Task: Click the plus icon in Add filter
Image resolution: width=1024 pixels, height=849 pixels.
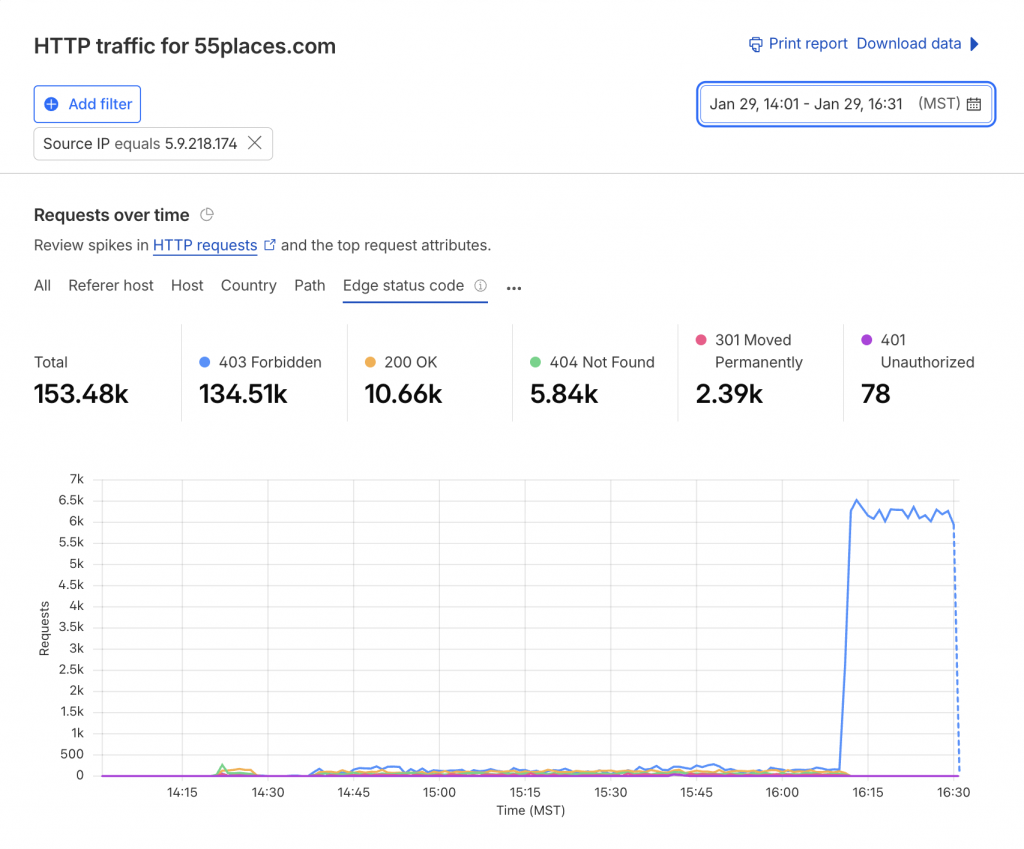Action: pyautogui.click(x=52, y=104)
